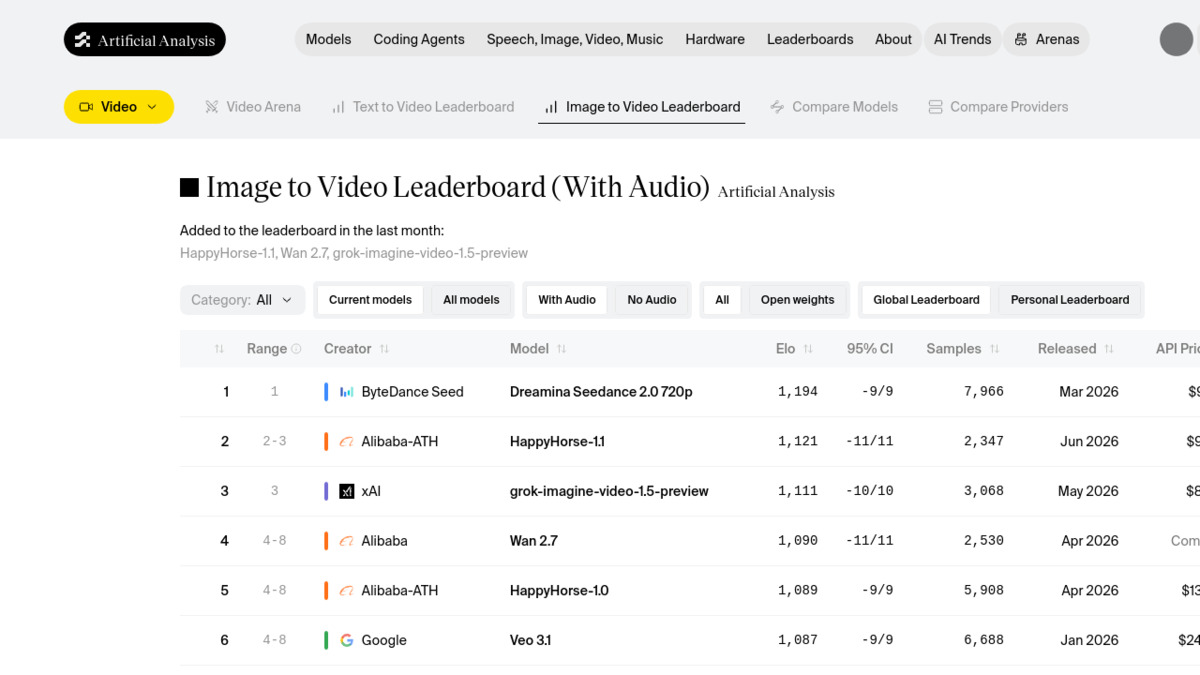This screenshot has width=1200, height=675.
Task: Click the Alibaba logo in Wan 2.7 row
Action: pos(347,541)
